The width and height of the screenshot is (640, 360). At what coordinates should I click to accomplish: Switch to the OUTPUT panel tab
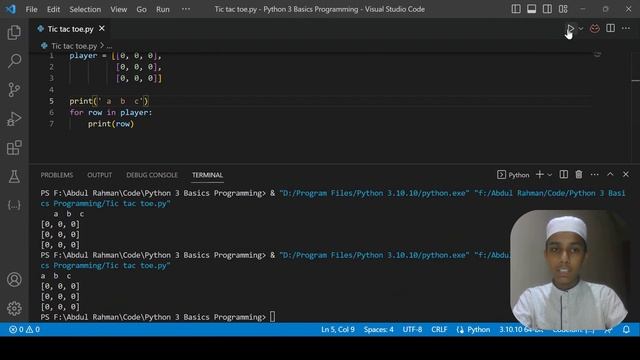[100, 175]
